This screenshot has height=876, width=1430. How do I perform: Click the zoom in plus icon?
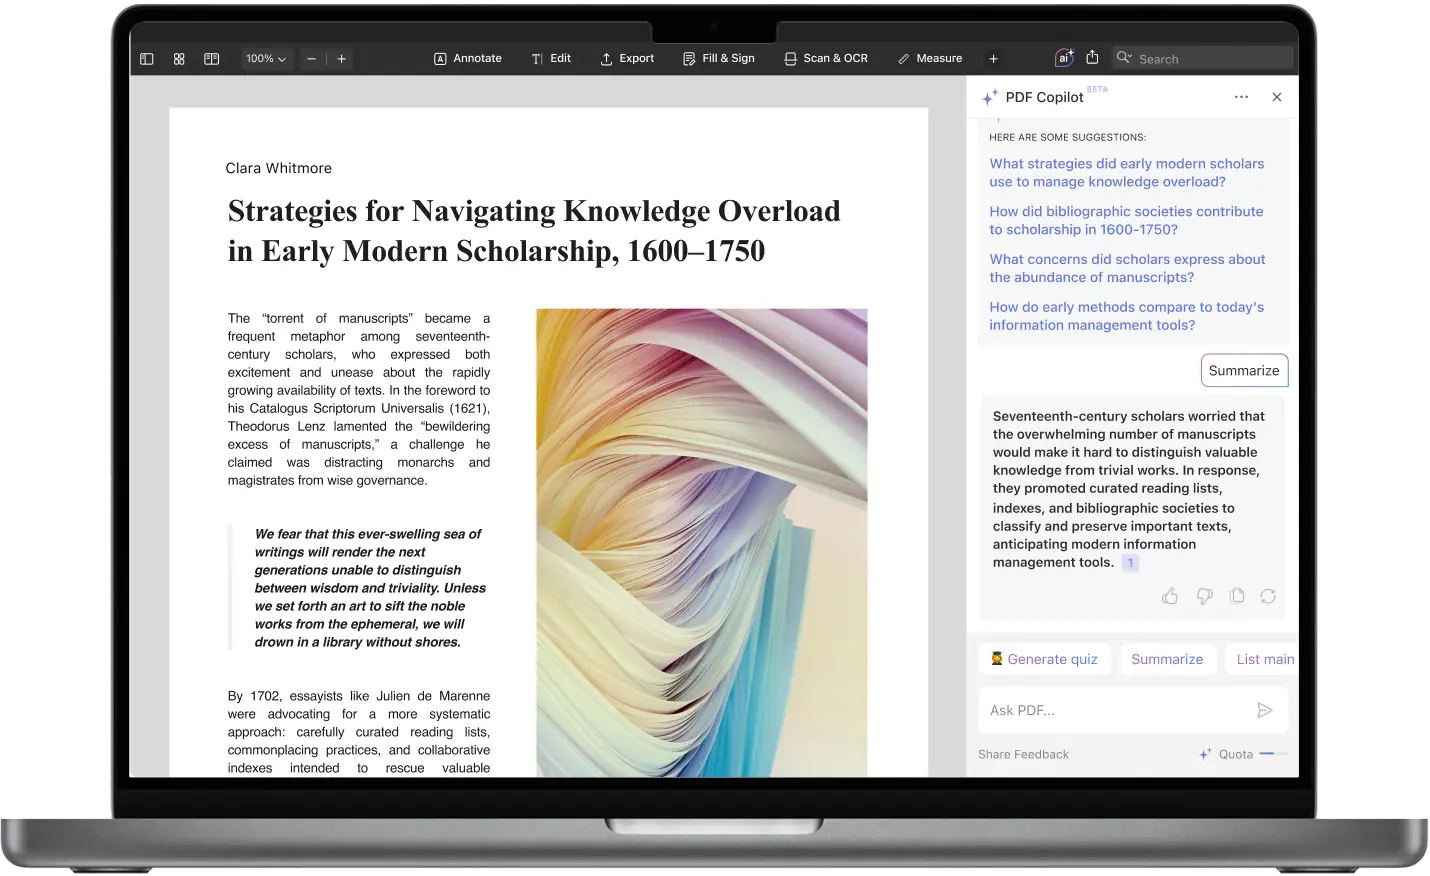(341, 59)
